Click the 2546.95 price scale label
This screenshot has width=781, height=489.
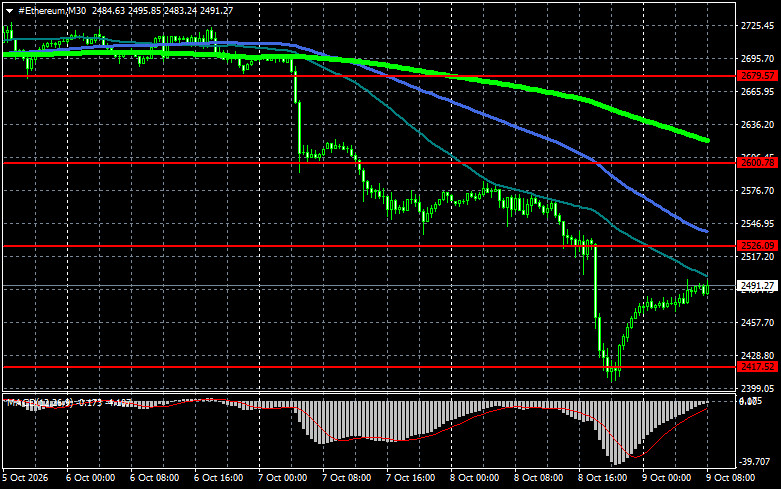click(758, 224)
